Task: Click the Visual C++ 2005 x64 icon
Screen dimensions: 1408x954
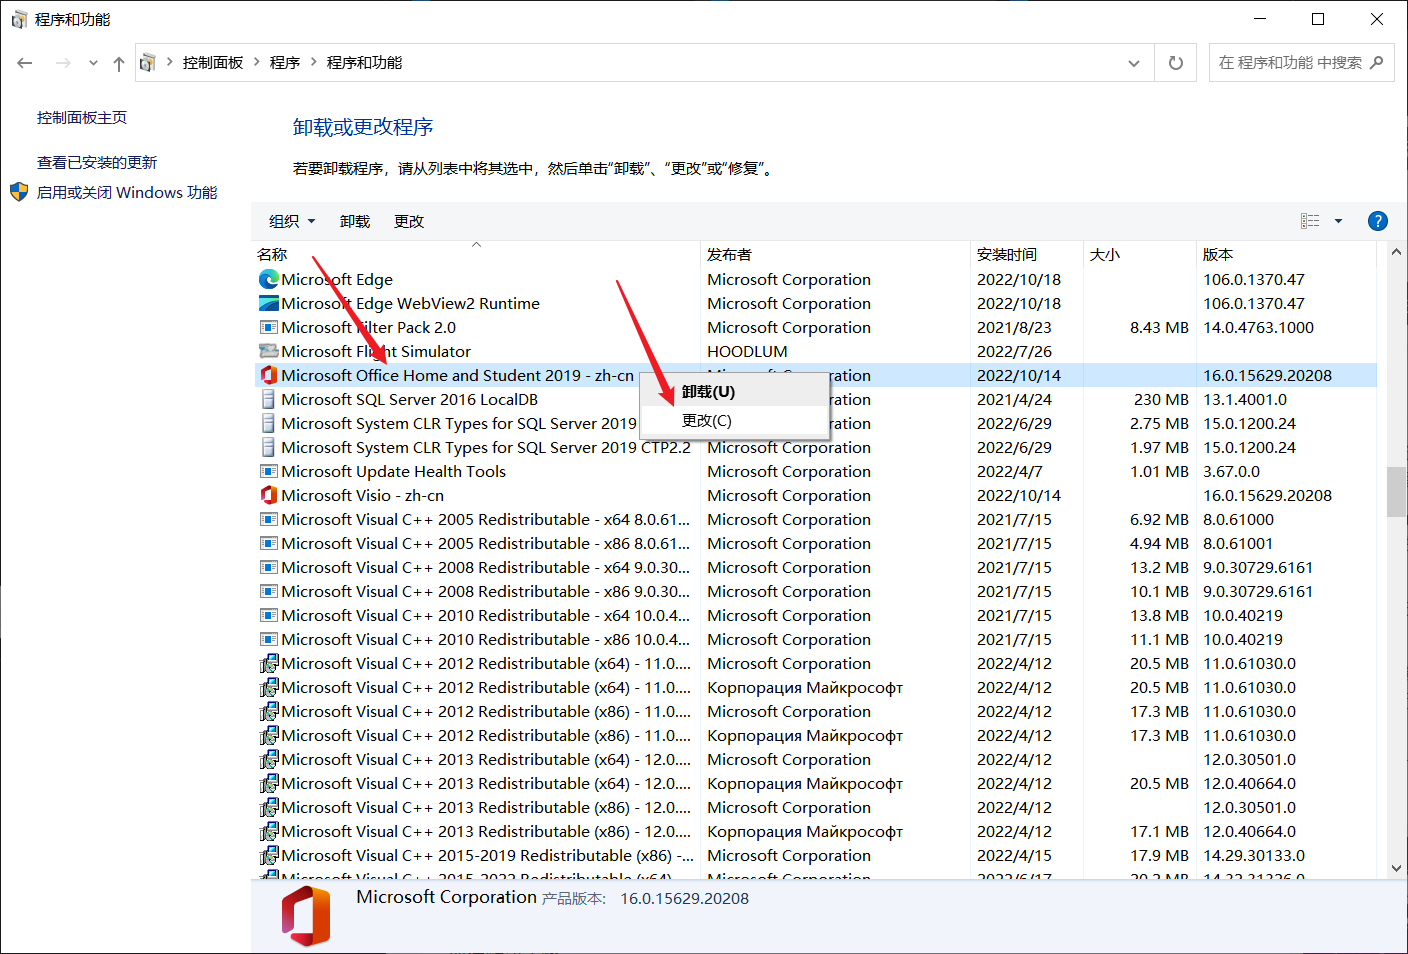Action: point(269,520)
